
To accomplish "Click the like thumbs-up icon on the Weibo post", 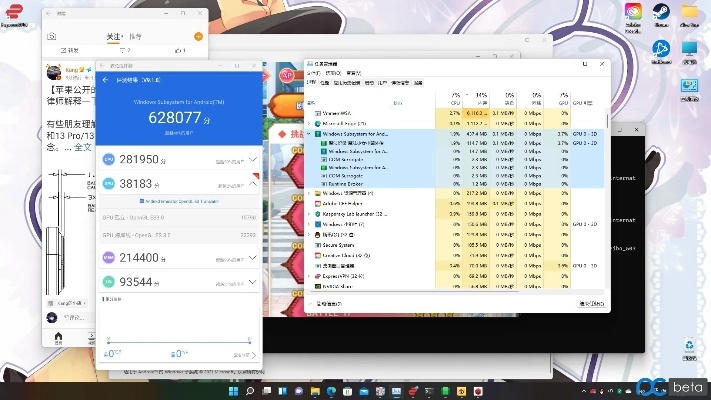I will coord(178,50).
